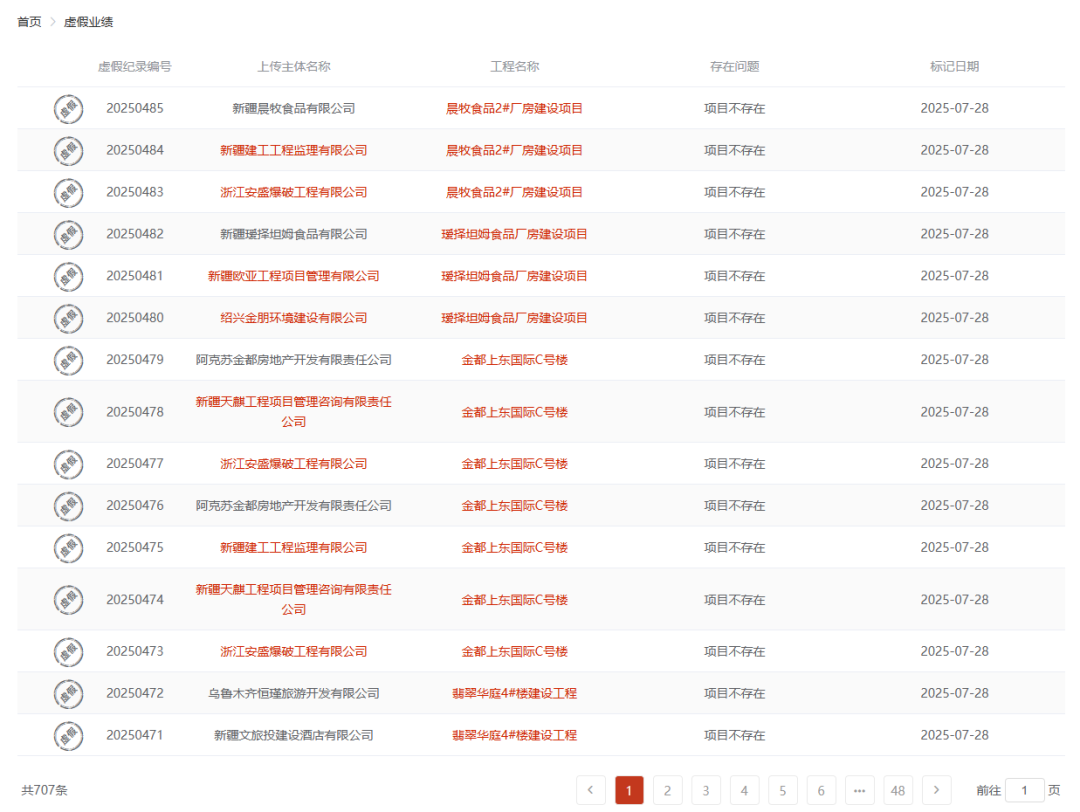
Task: Go to page 5
Action: click(x=783, y=790)
